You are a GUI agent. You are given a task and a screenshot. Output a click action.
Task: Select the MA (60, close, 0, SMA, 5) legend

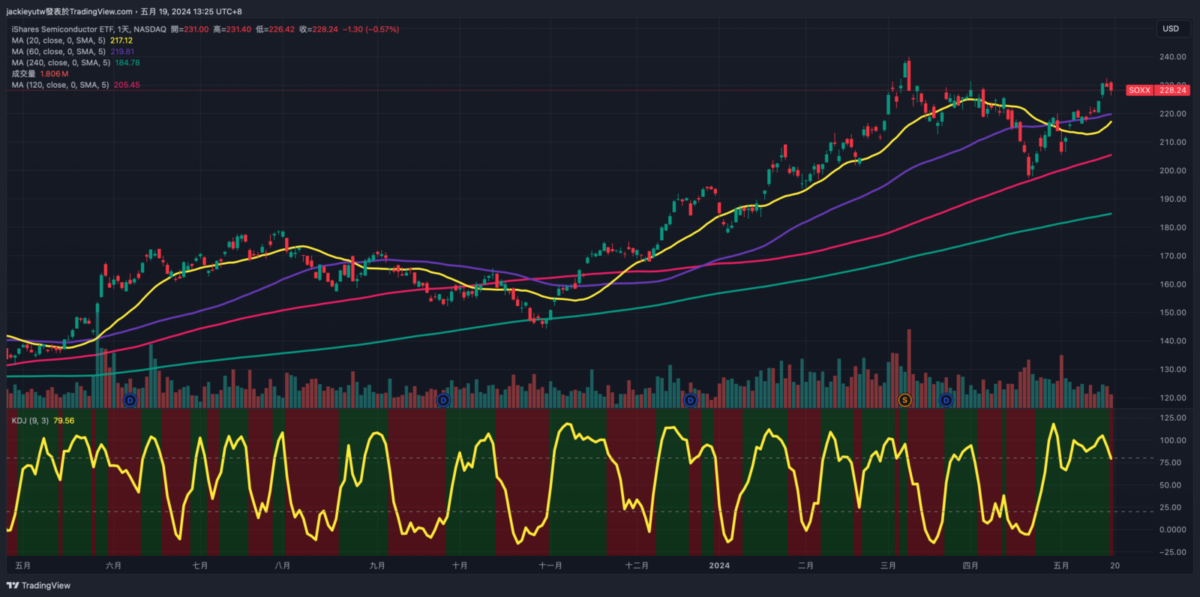coord(65,51)
